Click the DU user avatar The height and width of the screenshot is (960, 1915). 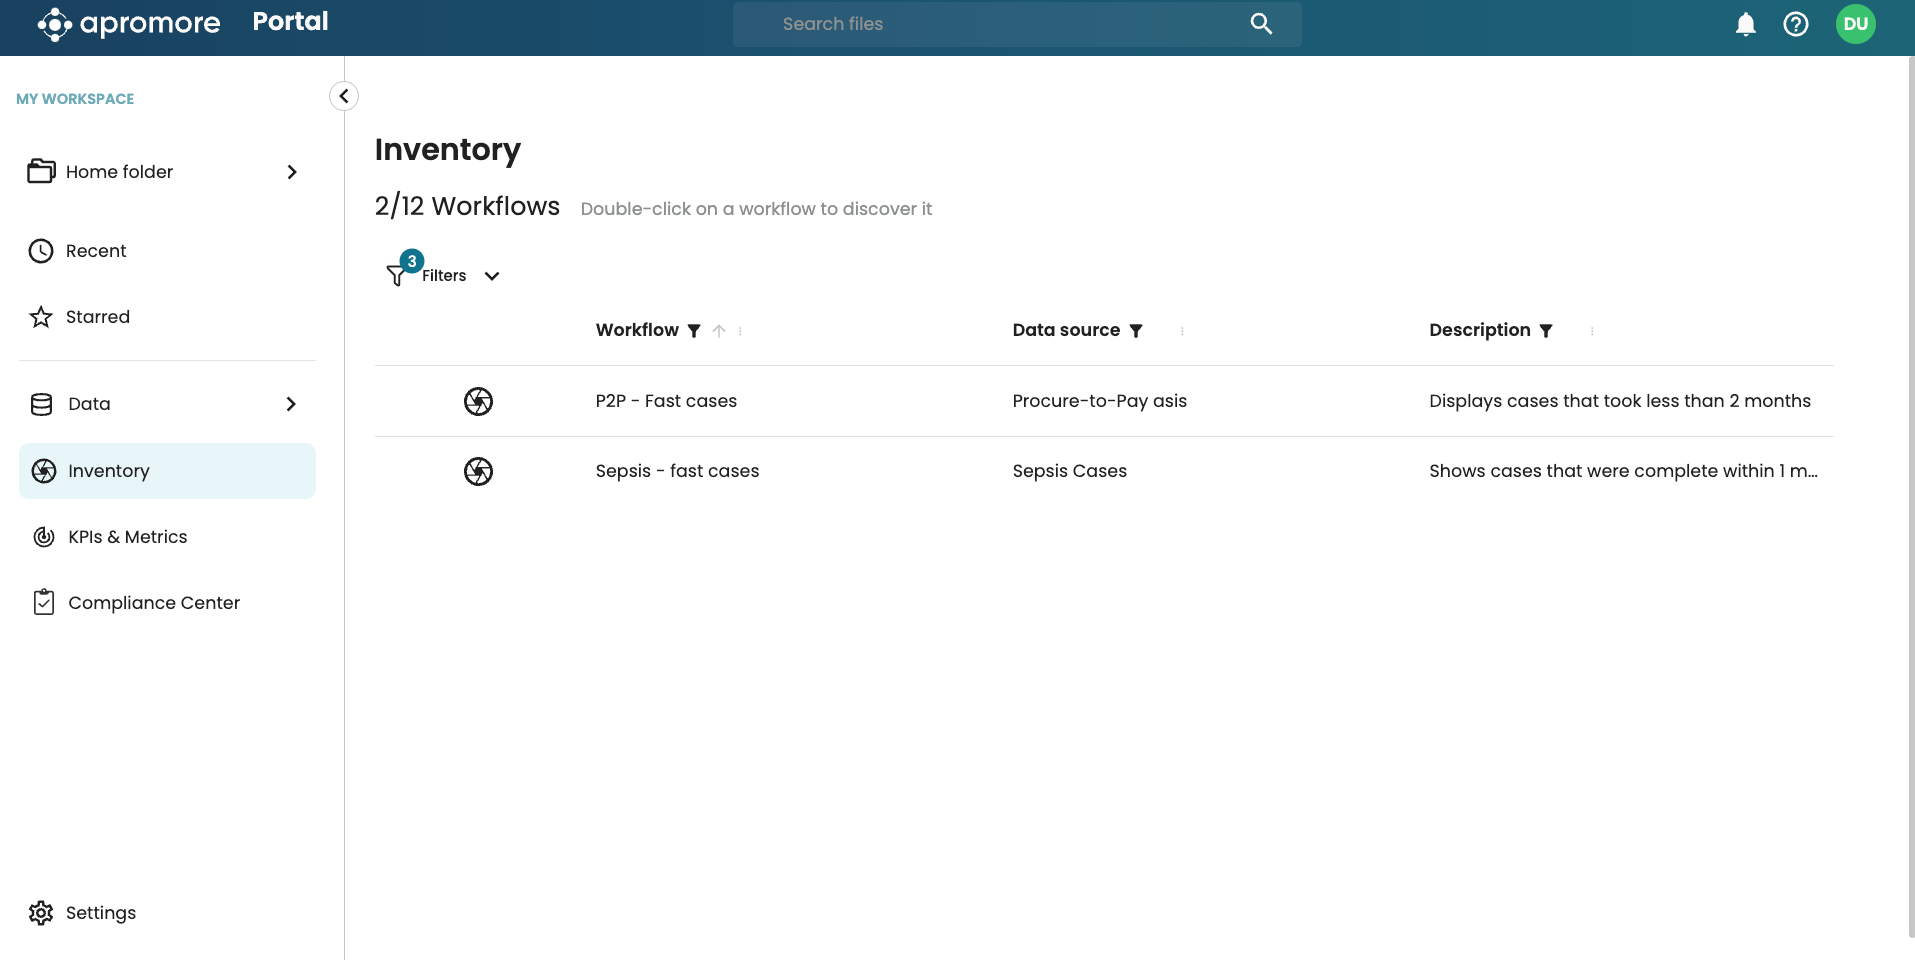tap(1855, 24)
